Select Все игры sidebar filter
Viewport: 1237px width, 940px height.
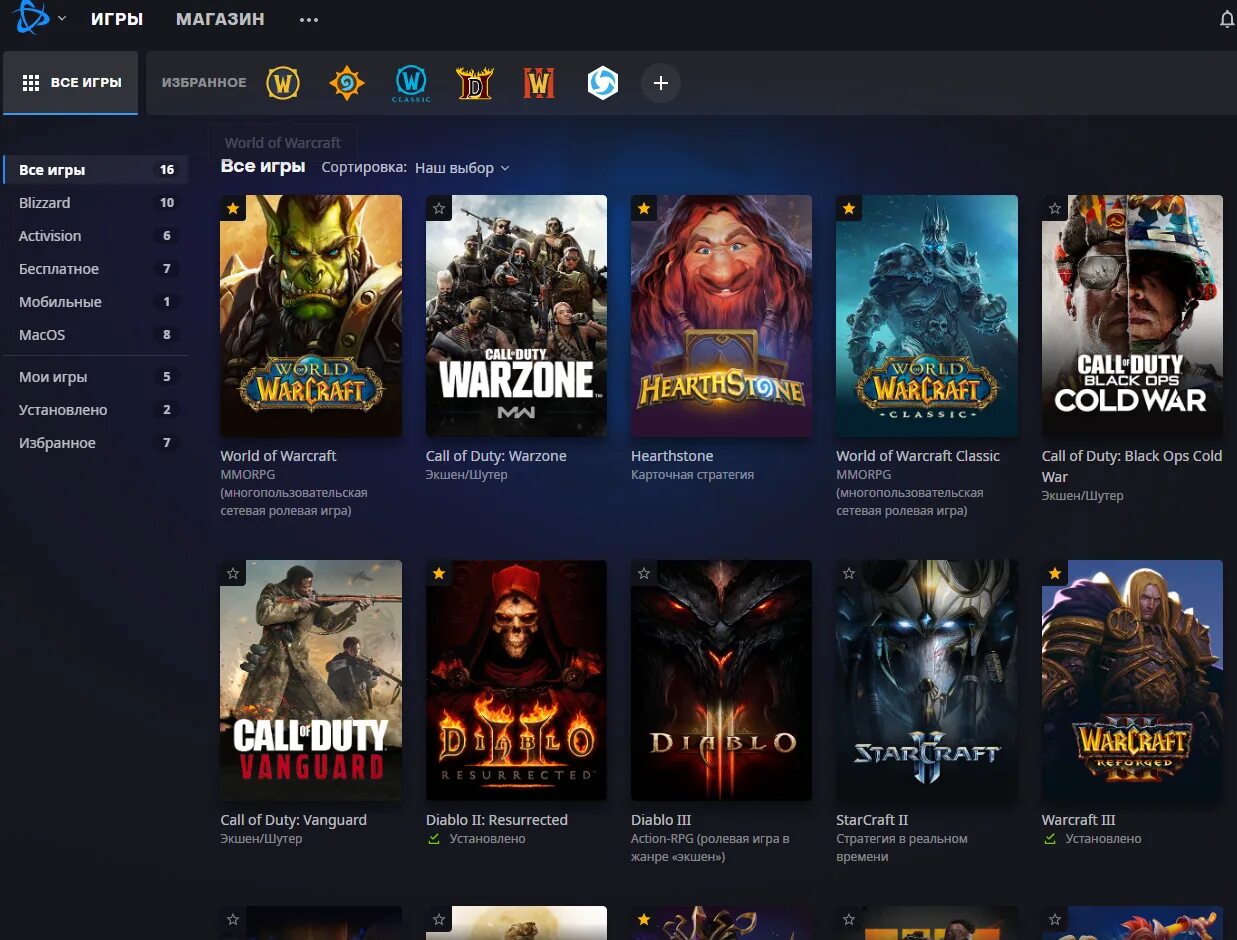pos(96,170)
